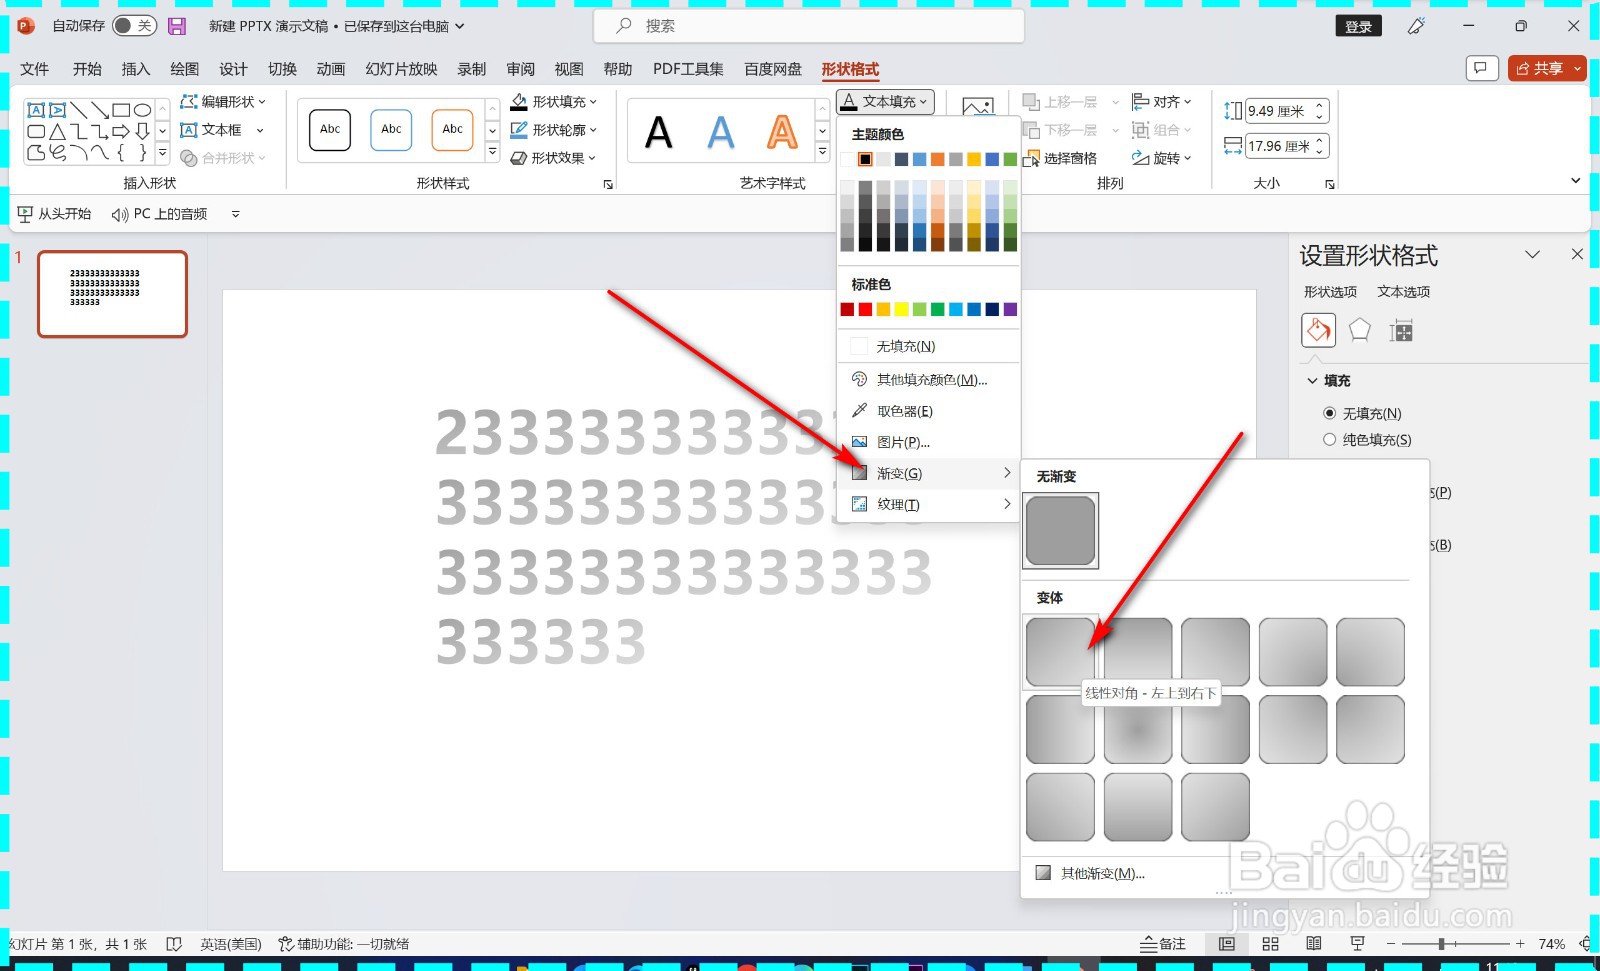
Task: Open the 选择窗格 pane
Action: [1061, 158]
